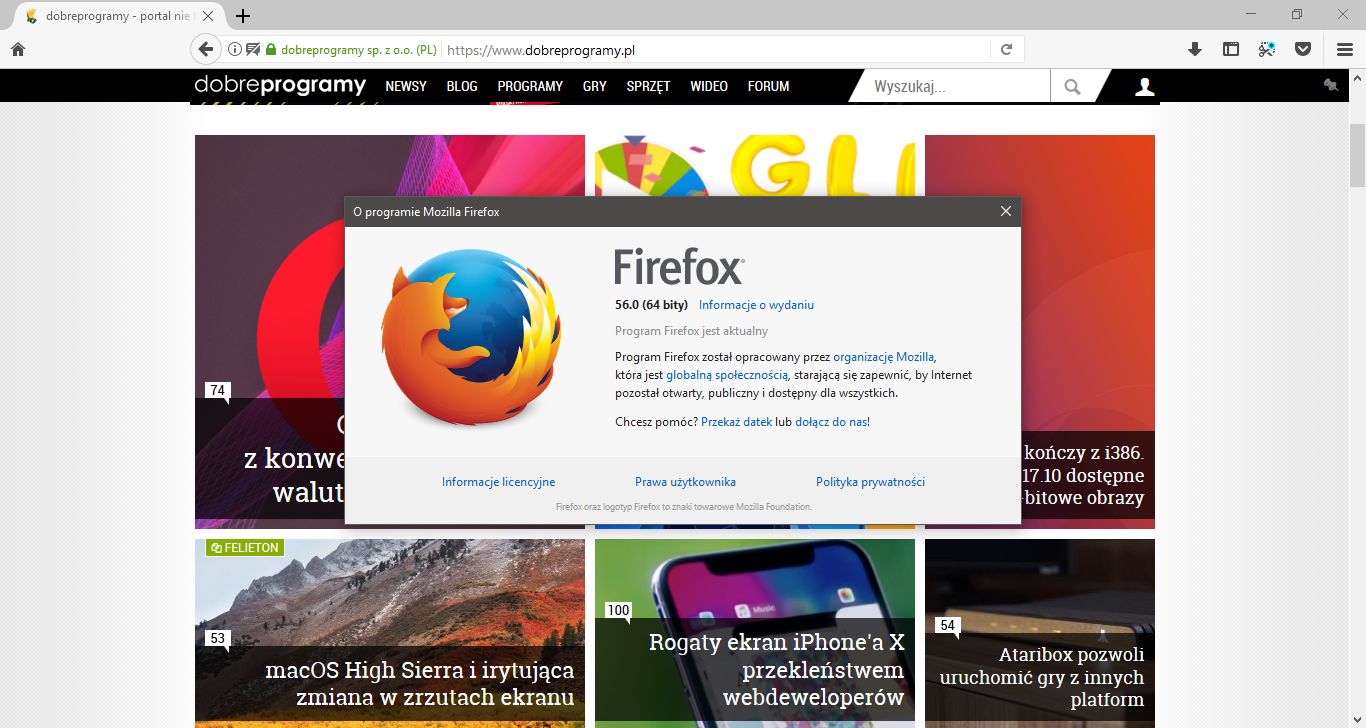Screen dimensions: 1366x728
Task: Open the NEWSY menu item
Action: (406, 86)
